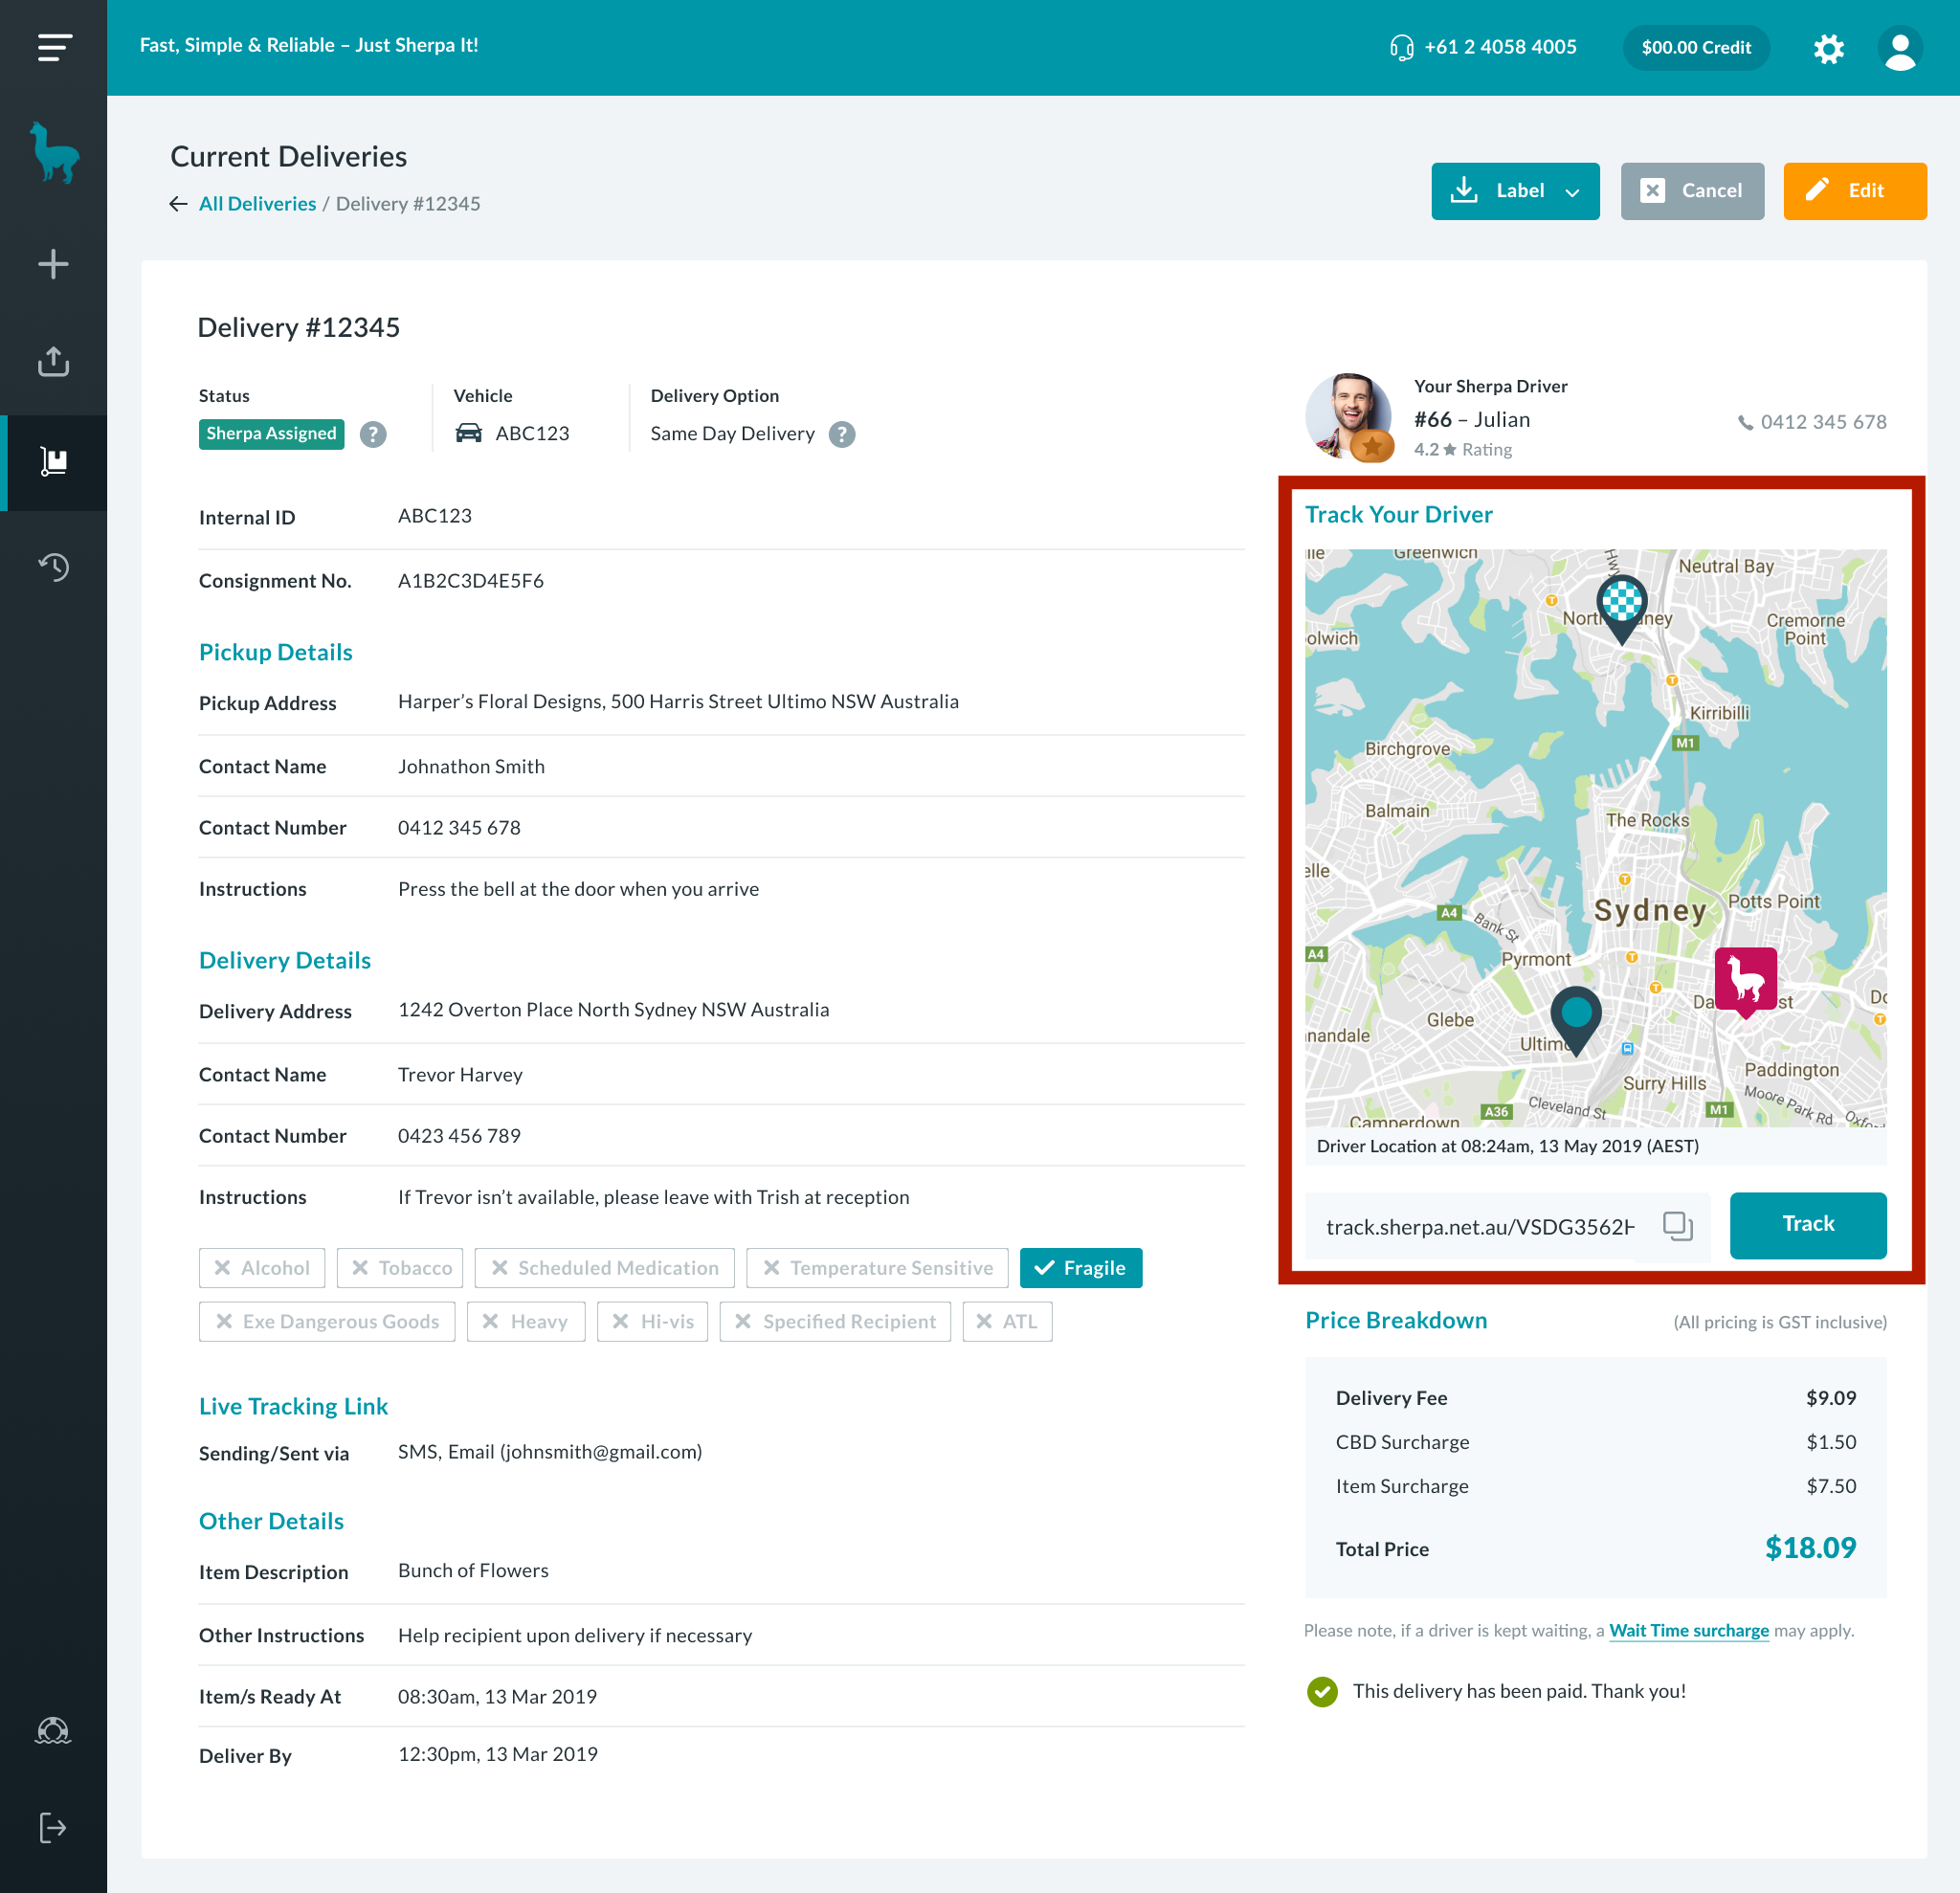The height and width of the screenshot is (1893, 1960).
Task: Open the hamburger menu in sidebar
Action: point(54,47)
